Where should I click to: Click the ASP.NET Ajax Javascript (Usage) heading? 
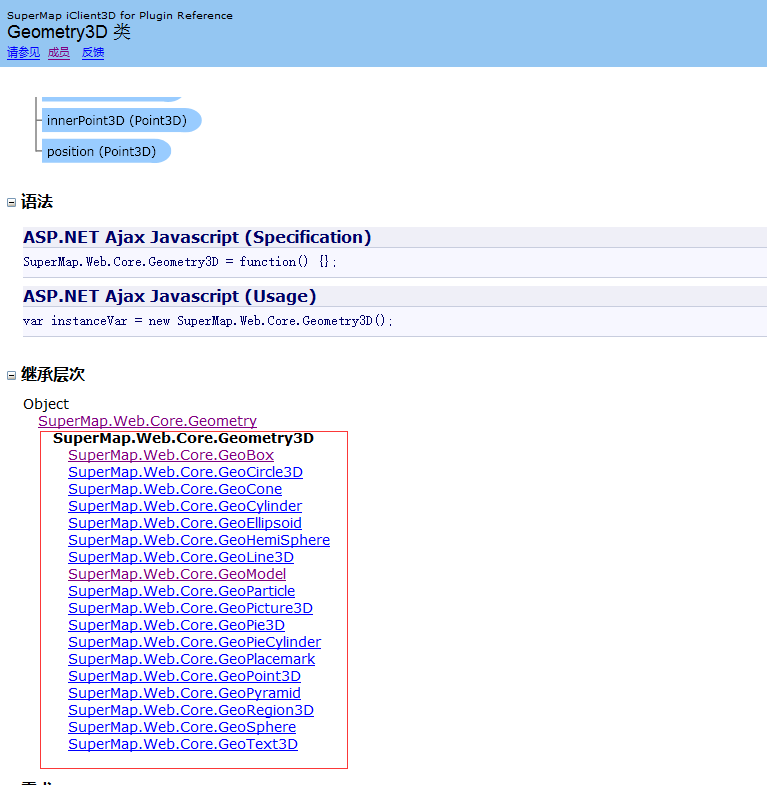point(169,296)
